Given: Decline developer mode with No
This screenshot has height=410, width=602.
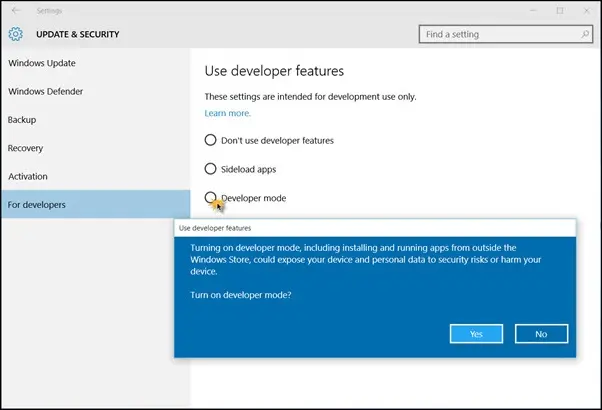Looking at the screenshot, I should 541,334.
